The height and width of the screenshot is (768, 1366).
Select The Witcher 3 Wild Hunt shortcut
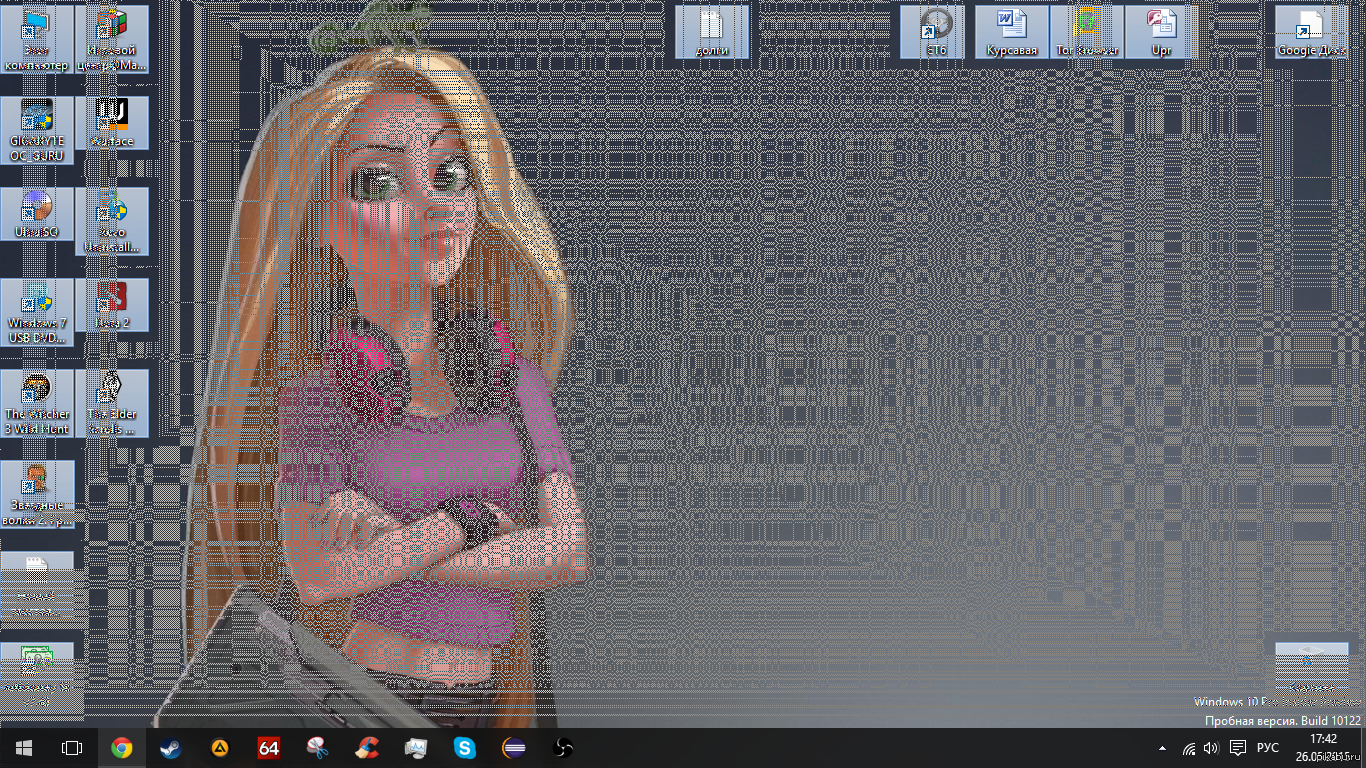pos(37,400)
